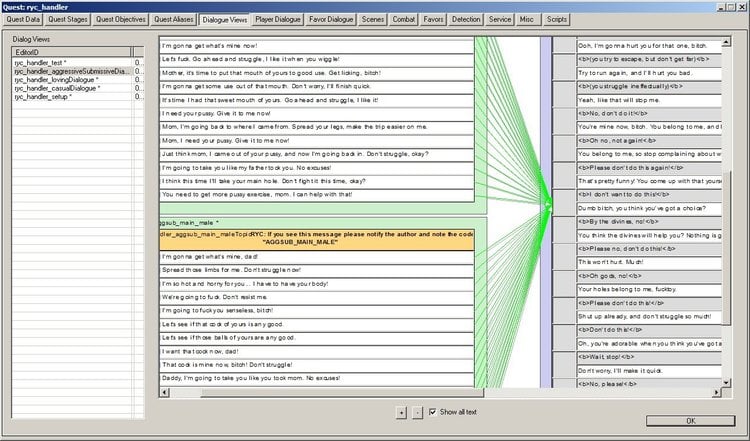Viewport: 750px width, 441px height.
Task: Select ryc_handler_setup dialog view
Action: 72,97
